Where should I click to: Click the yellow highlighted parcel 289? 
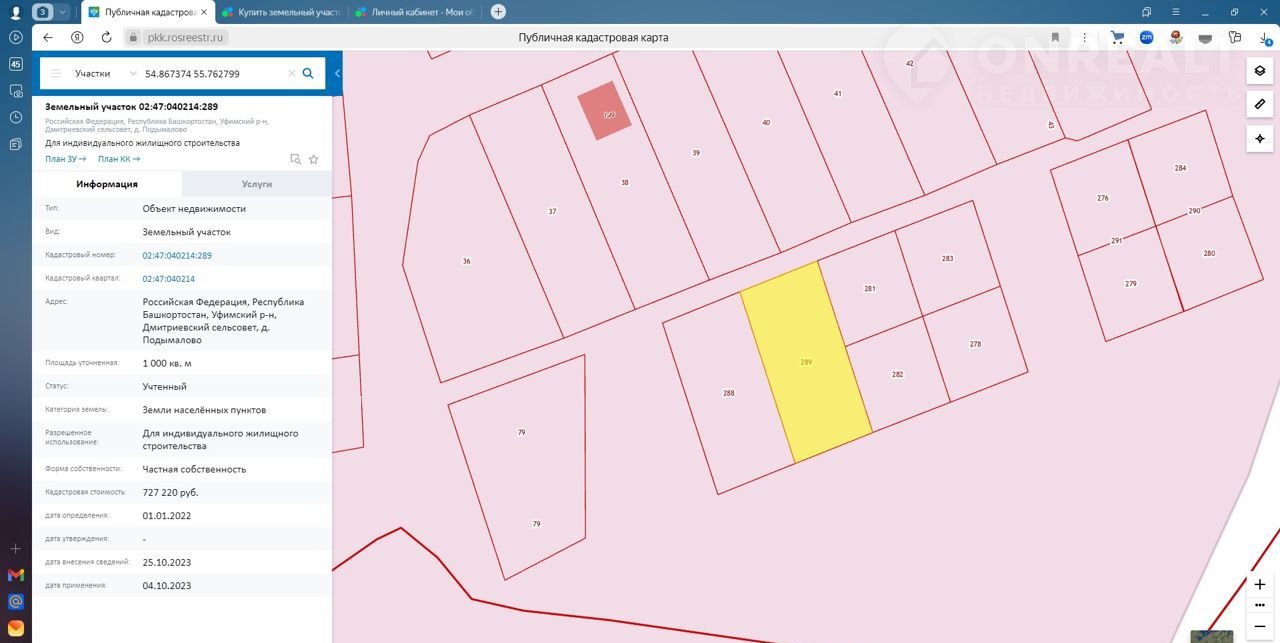[x=806, y=362]
